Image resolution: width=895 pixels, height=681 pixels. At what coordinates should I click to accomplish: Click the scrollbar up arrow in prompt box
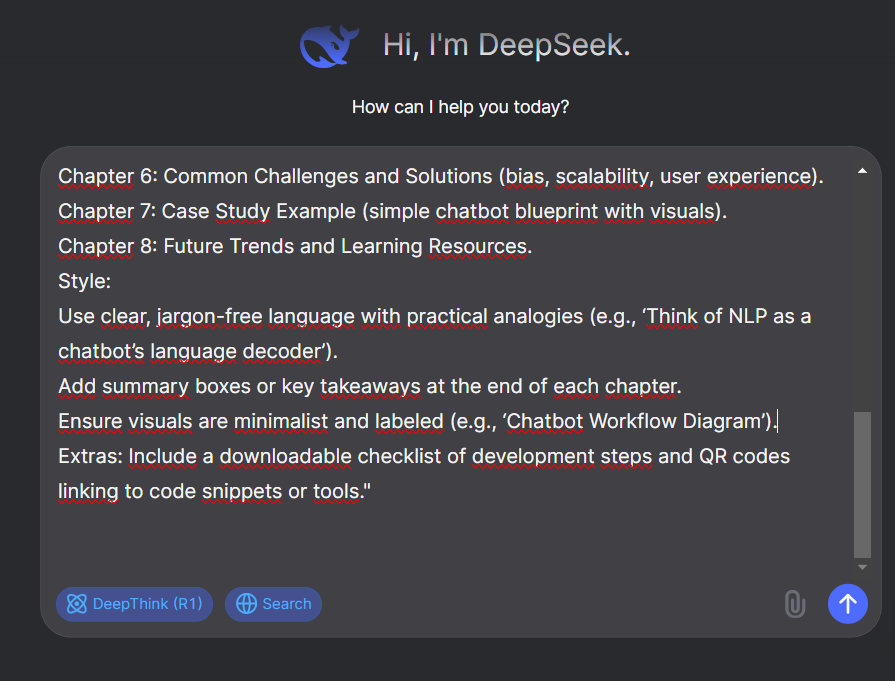[862, 171]
